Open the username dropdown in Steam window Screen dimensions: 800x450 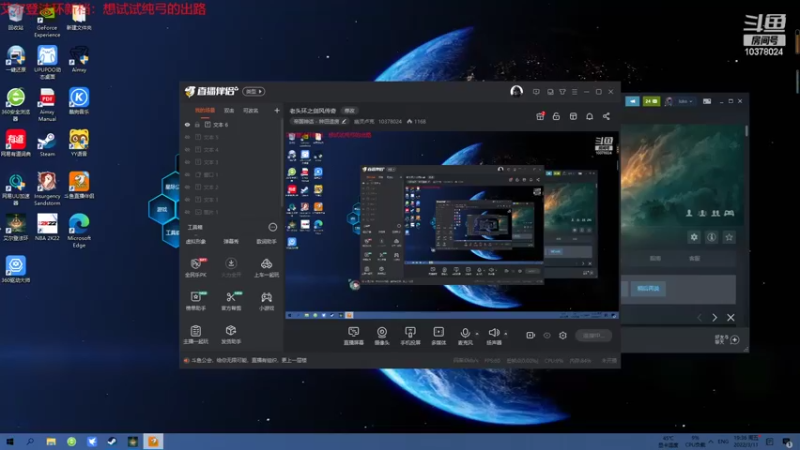[685, 102]
